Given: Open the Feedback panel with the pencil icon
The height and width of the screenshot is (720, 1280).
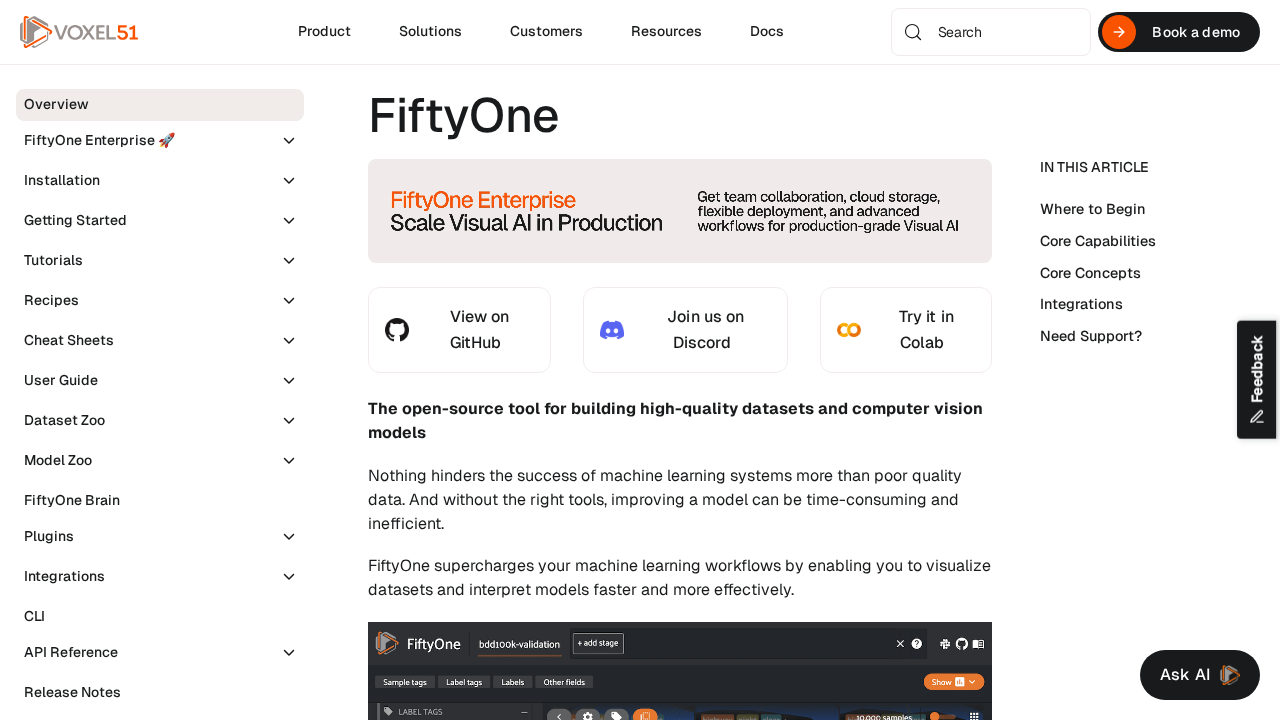Looking at the screenshot, I should click(x=1256, y=414).
